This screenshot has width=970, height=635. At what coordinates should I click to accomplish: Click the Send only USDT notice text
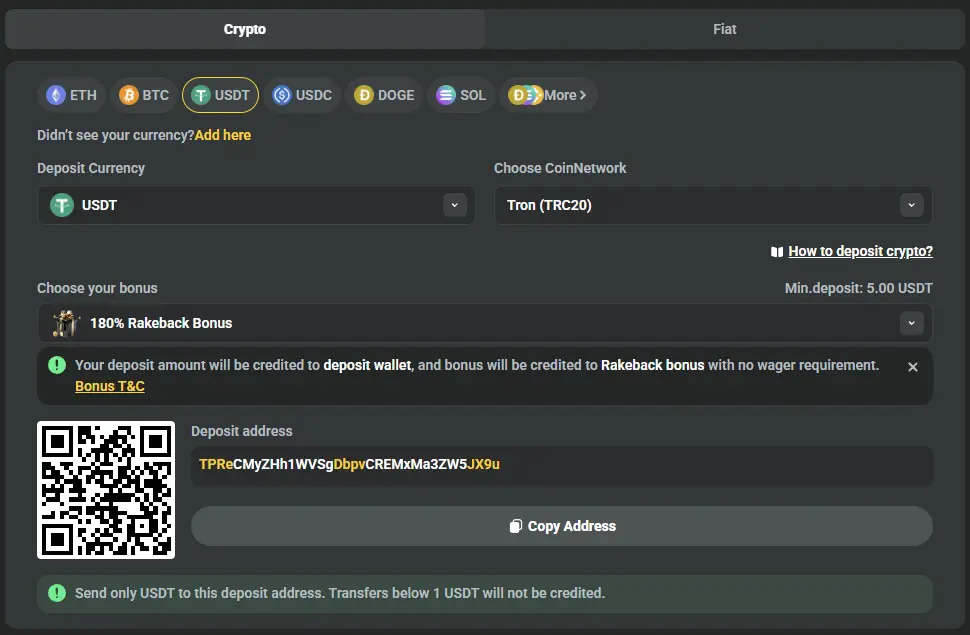pos(340,593)
